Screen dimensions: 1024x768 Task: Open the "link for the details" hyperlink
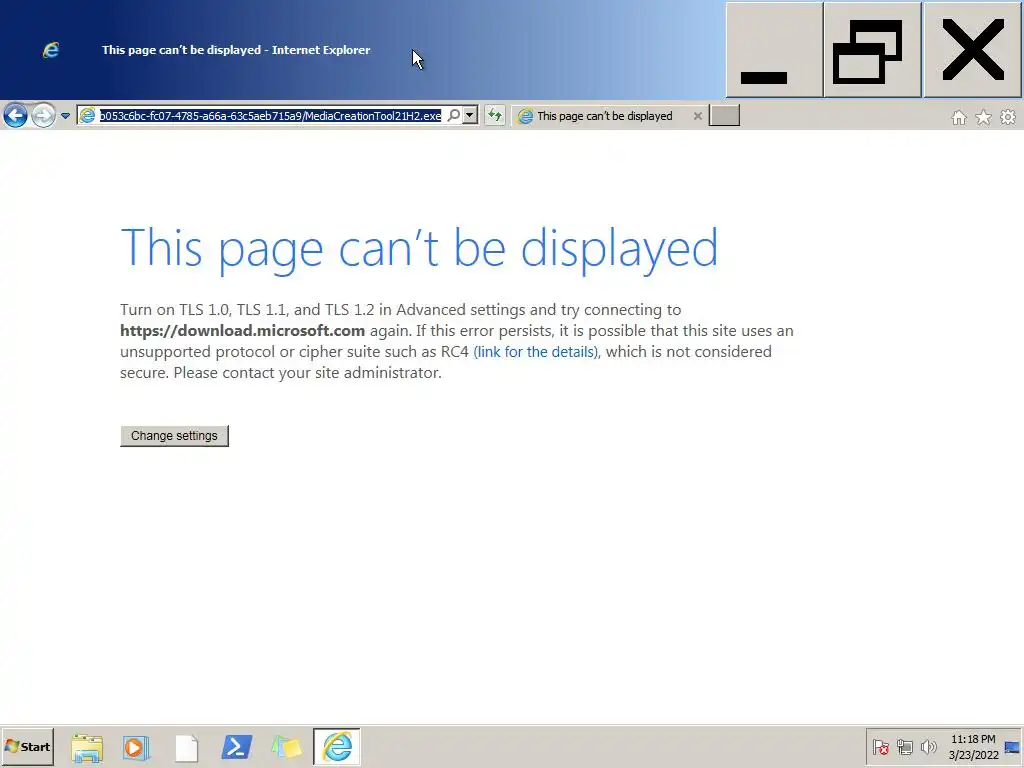(536, 352)
